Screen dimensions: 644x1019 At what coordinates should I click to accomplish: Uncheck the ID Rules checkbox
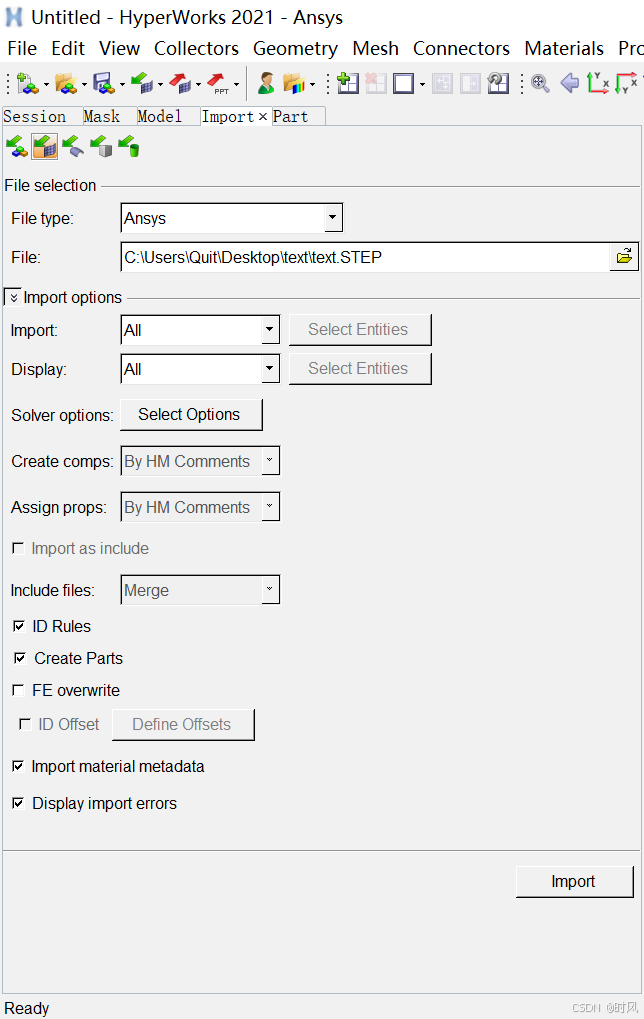(x=19, y=626)
